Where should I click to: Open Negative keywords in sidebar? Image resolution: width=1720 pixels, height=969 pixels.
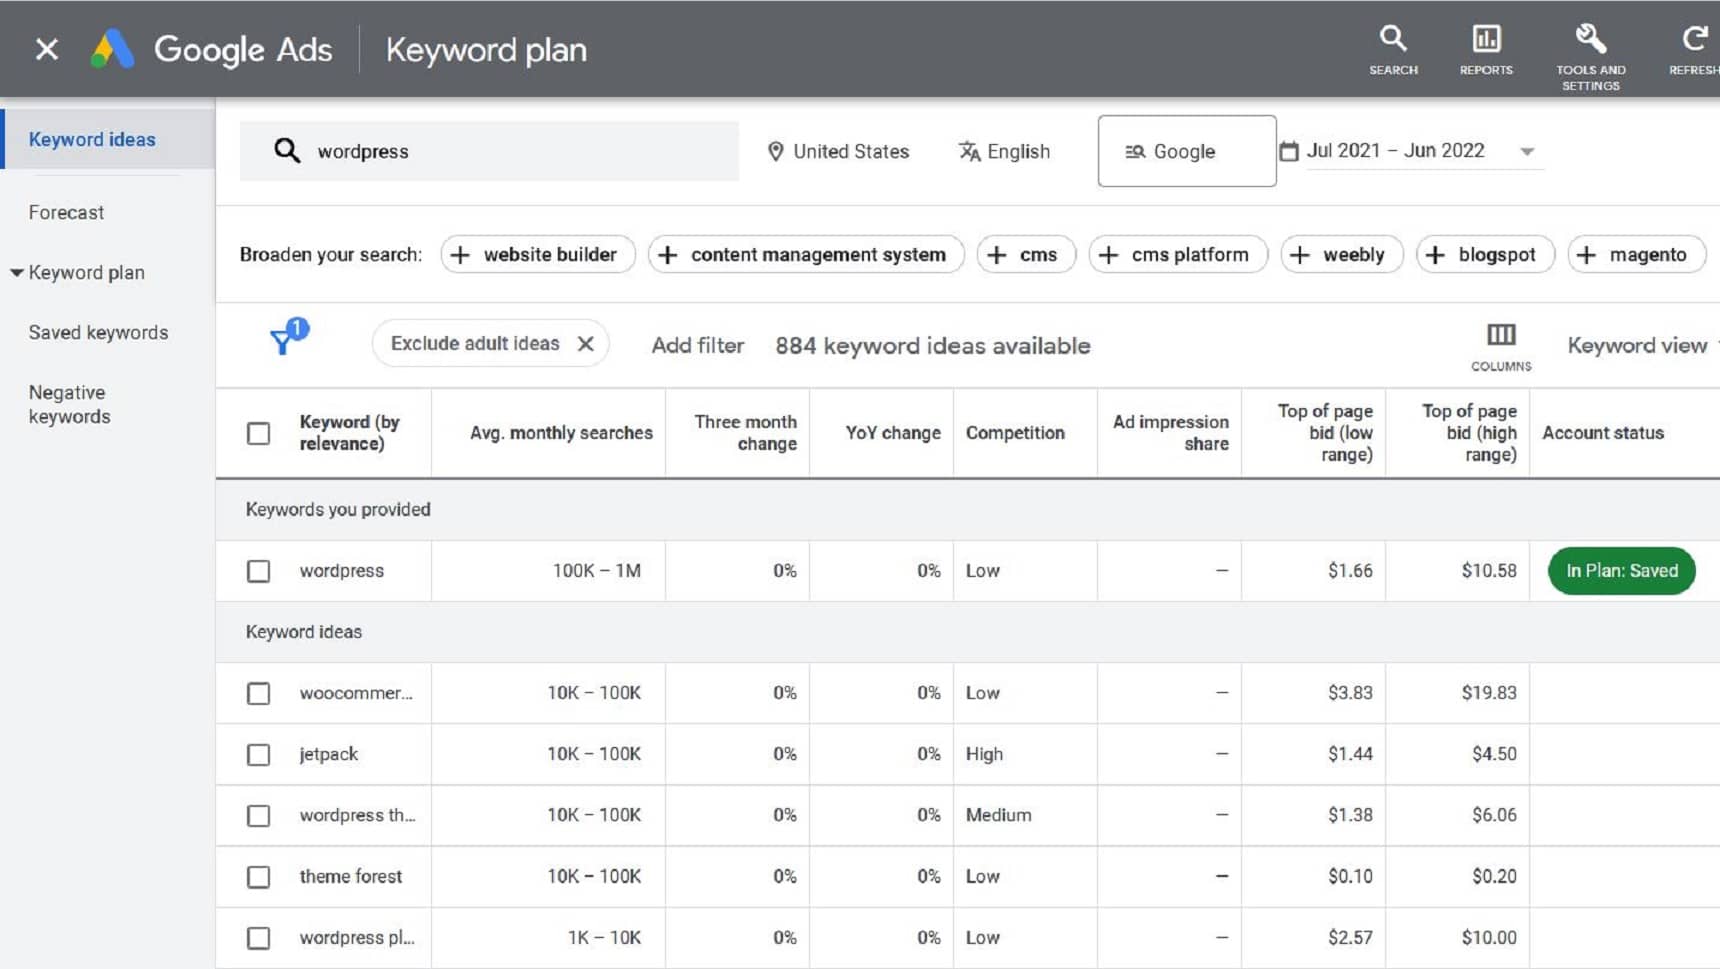click(69, 404)
